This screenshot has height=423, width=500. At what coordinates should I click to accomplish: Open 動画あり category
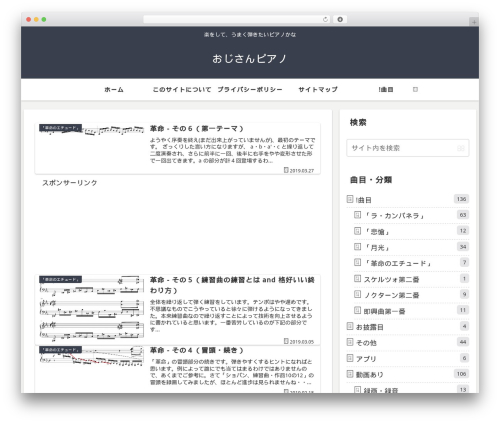[x=408, y=375]
